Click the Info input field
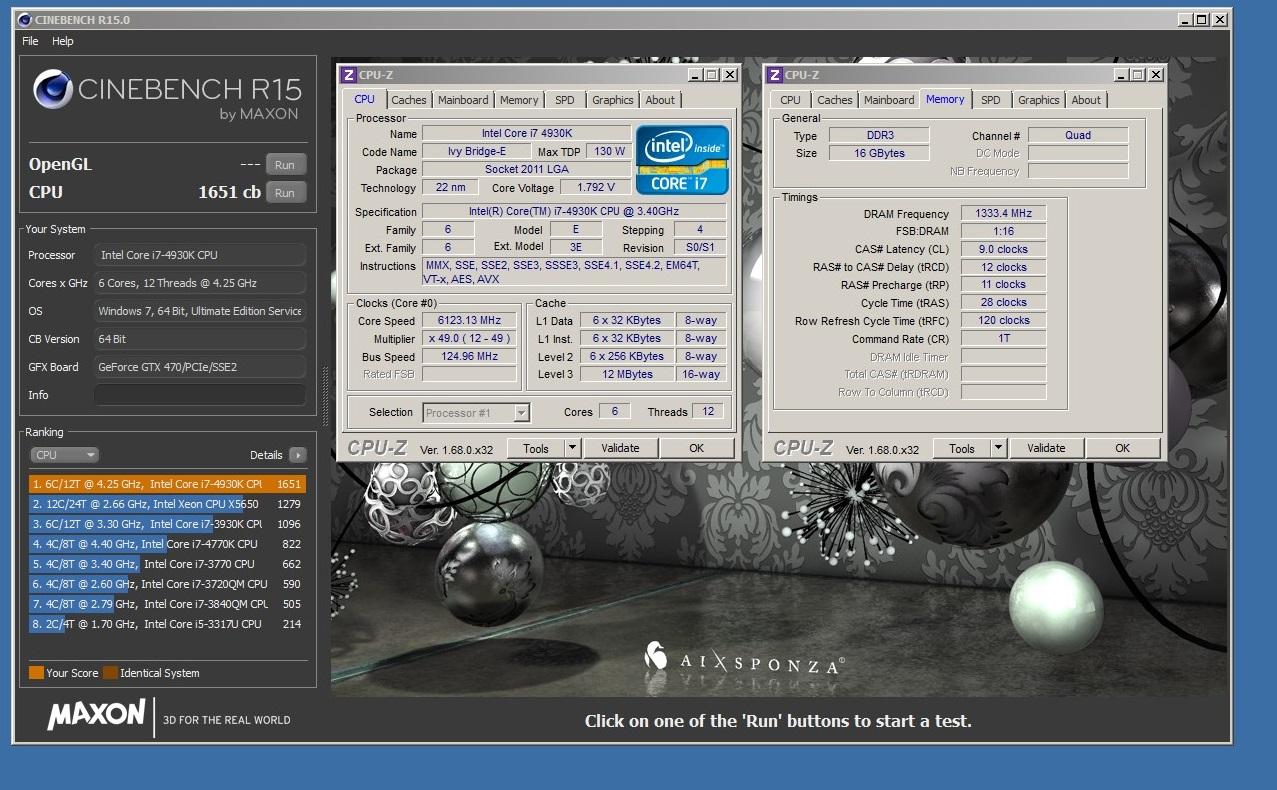 [x=200, y=395]
